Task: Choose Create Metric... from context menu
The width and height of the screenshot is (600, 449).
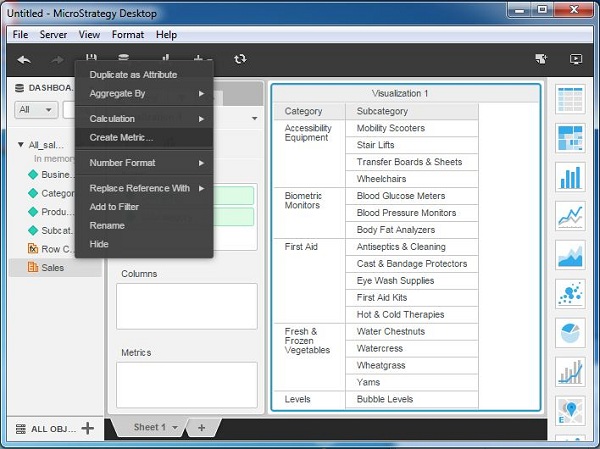Action: click(122, 137)
